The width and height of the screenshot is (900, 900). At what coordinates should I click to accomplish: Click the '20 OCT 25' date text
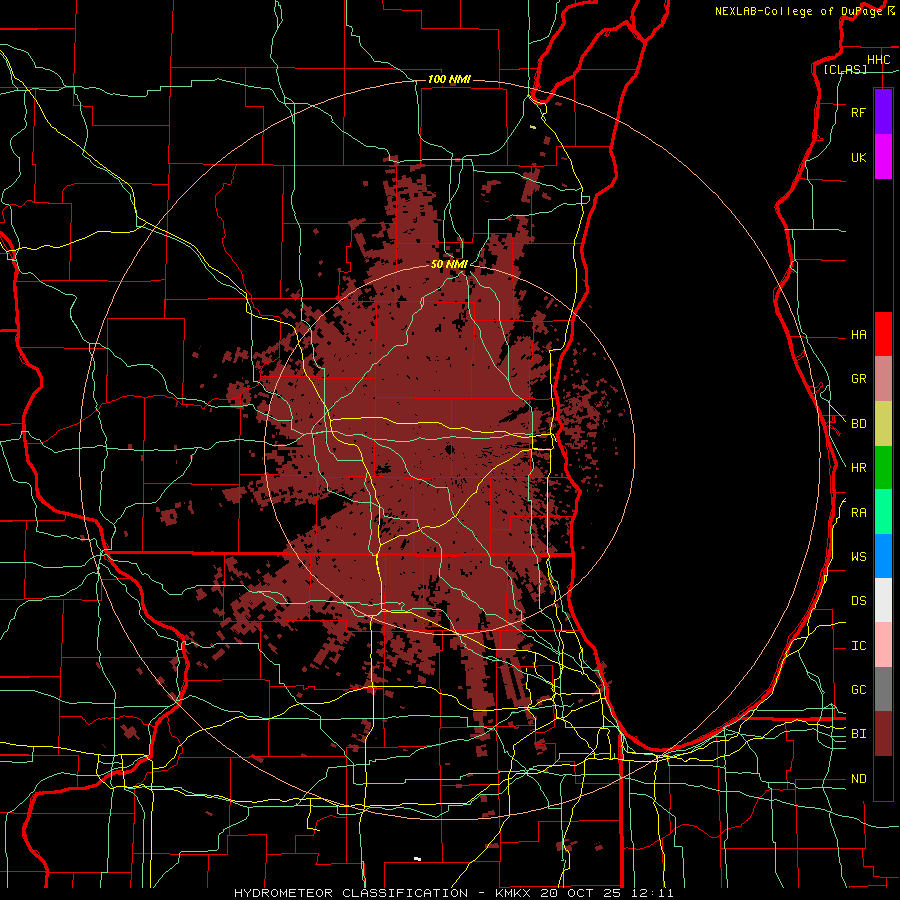581,893
